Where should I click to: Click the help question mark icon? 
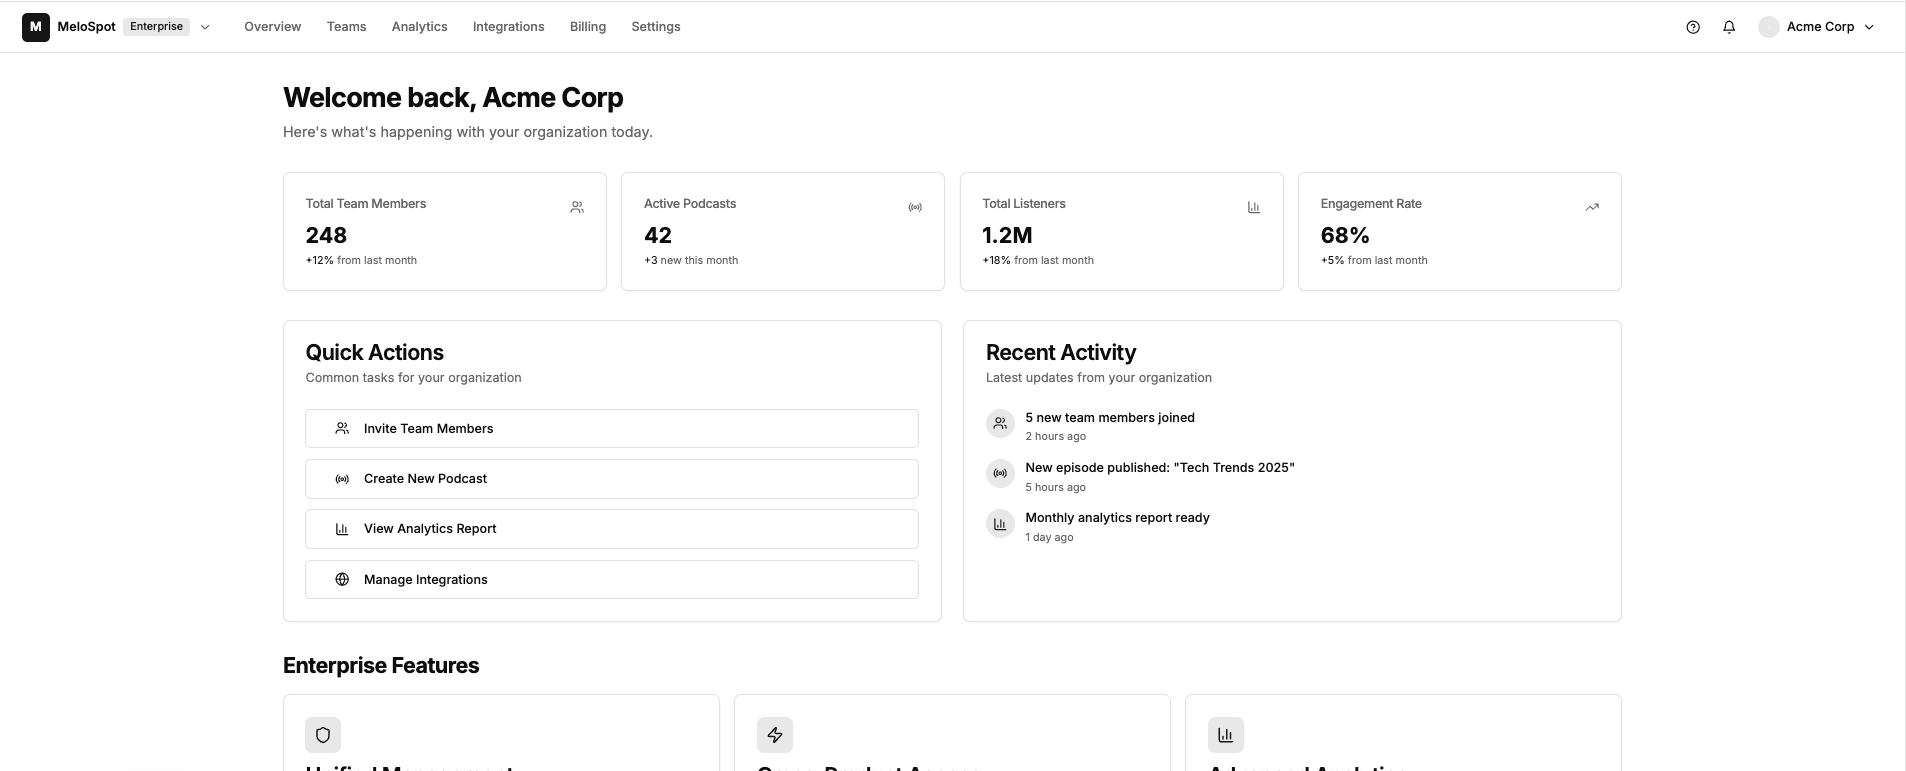[1693, 27]
